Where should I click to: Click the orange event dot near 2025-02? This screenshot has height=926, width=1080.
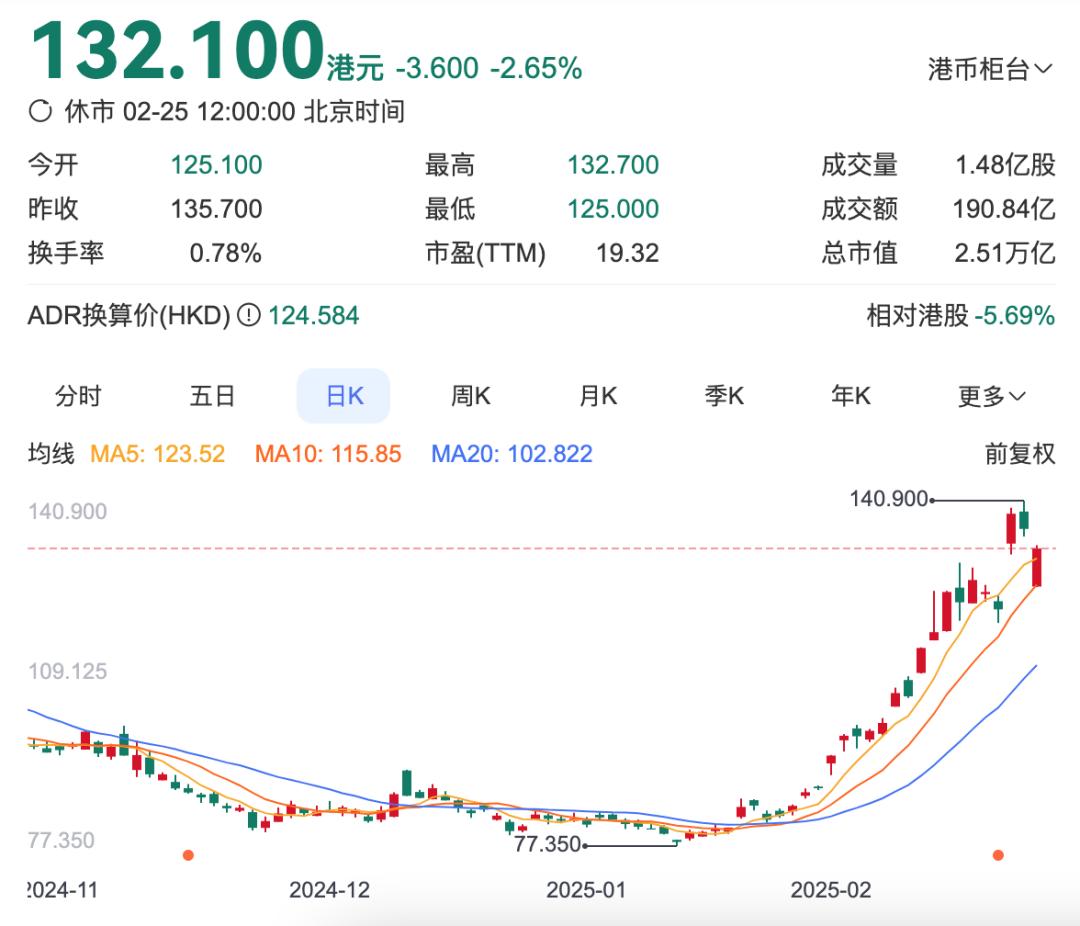[x=998, y=855]
